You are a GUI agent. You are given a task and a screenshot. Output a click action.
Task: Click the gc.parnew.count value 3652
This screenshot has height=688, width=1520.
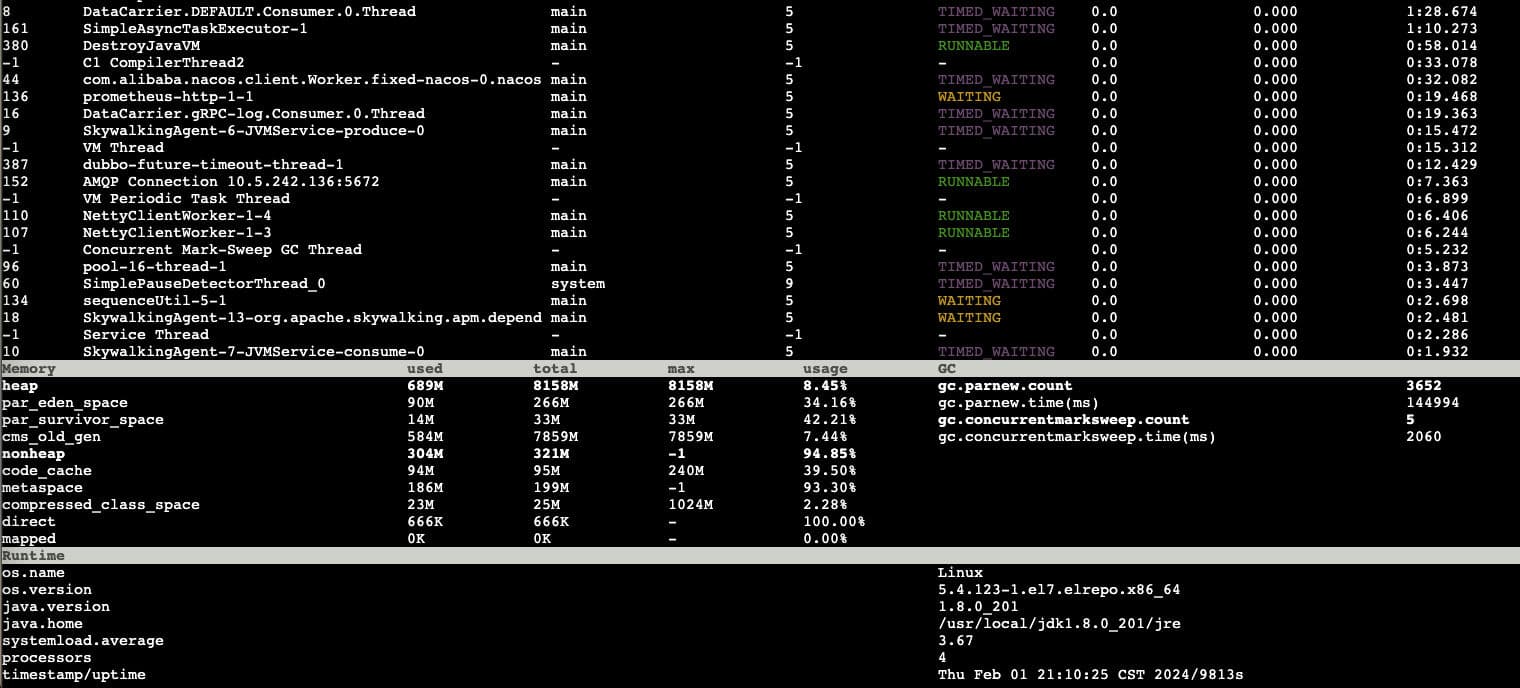(x=1422, y=385)
